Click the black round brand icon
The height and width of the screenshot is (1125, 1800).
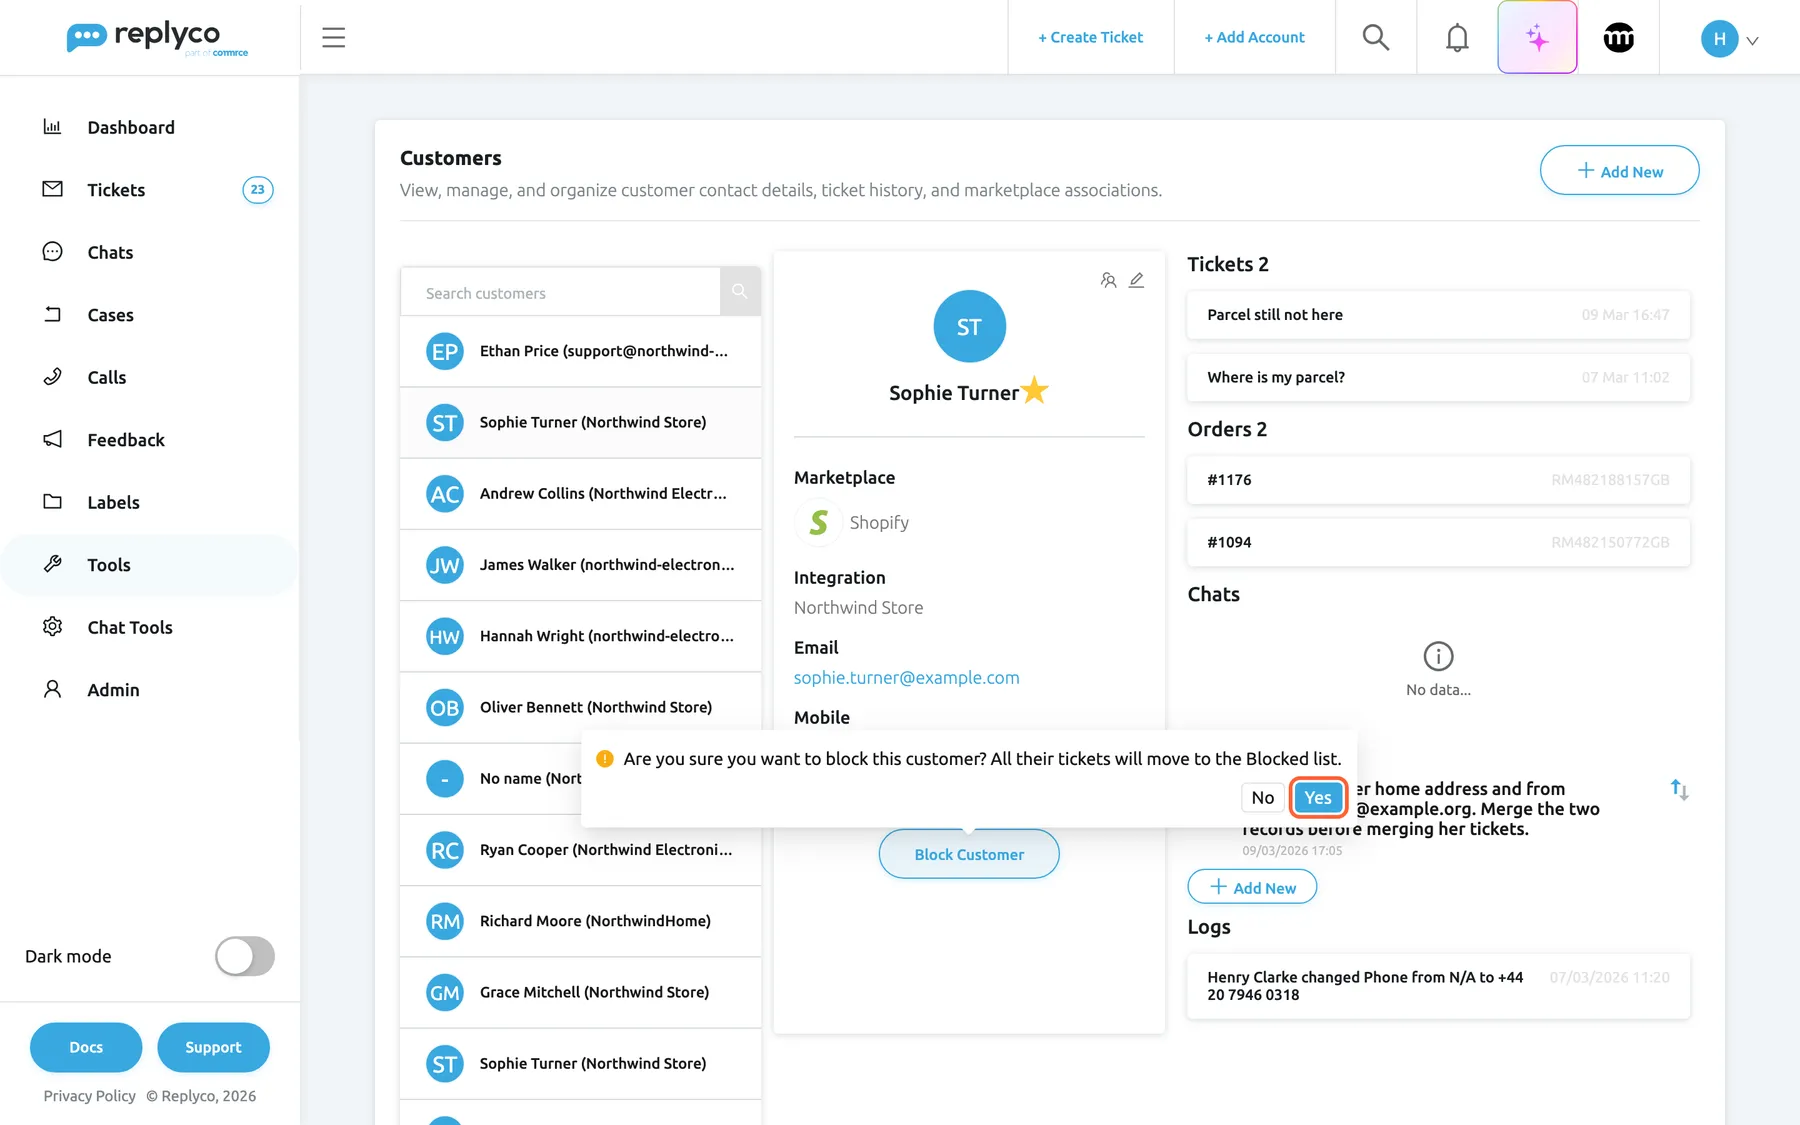coord(1618,38)
